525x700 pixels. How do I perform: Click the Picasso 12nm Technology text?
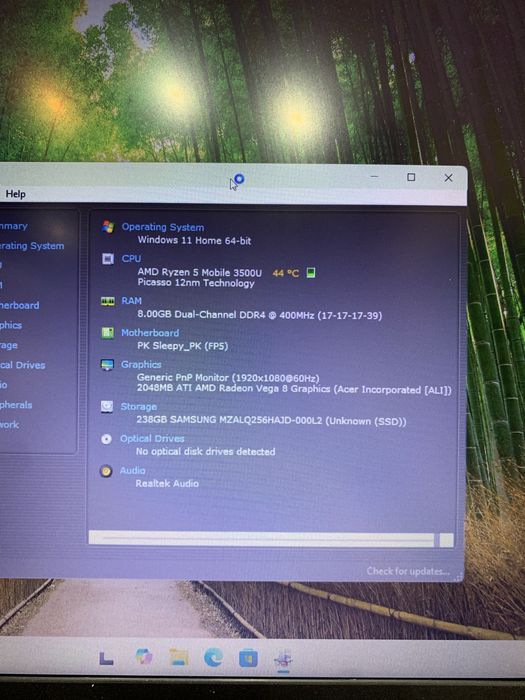click(x=196, y=283)
